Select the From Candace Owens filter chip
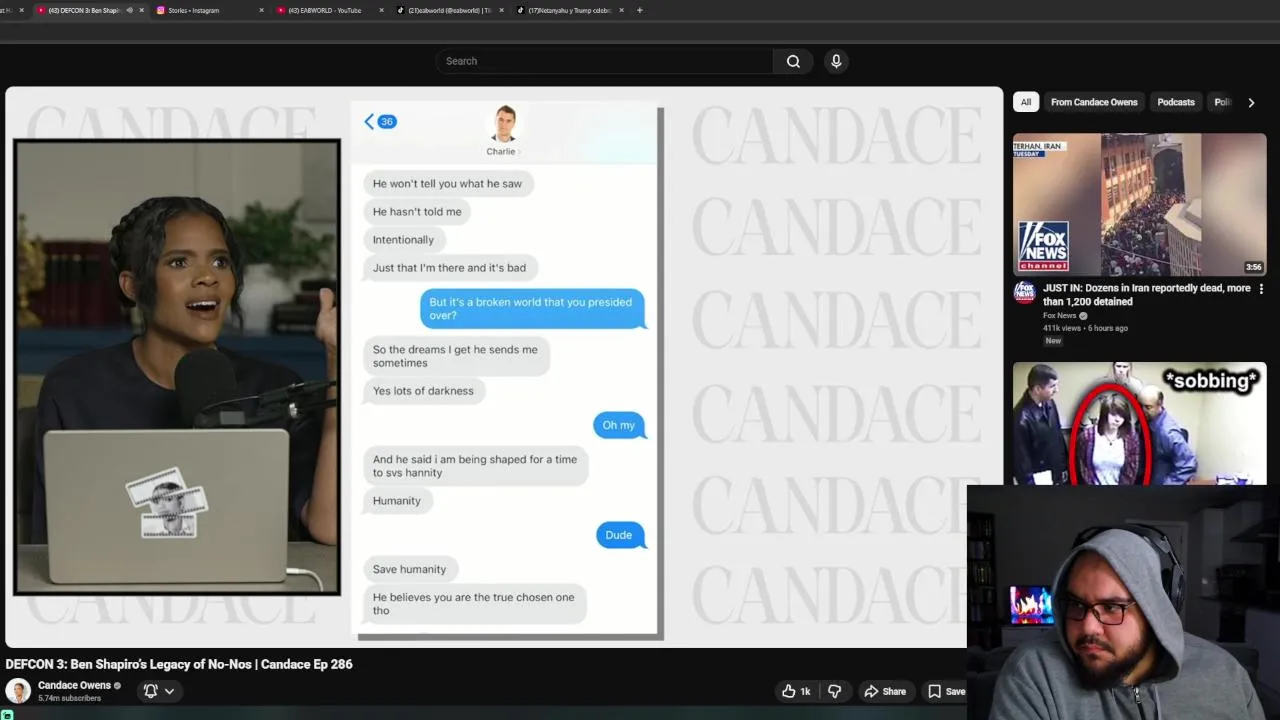This screenshot has height=720, width=1280. click(1094, 102)
